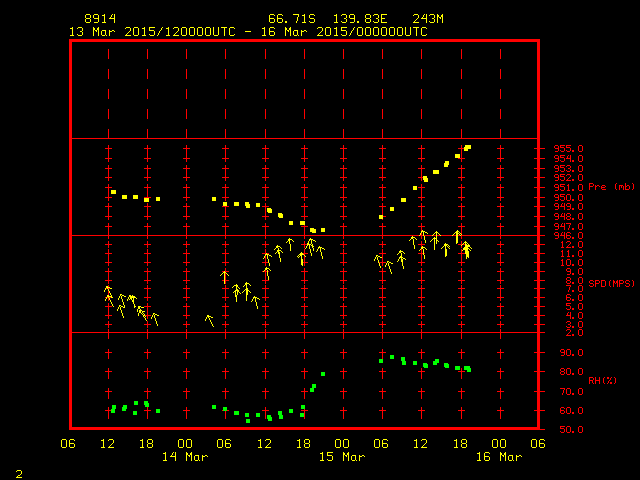Pick humidity tick label 50.0
This screenshot has width=640, height=480.
[x=571, y=430]
